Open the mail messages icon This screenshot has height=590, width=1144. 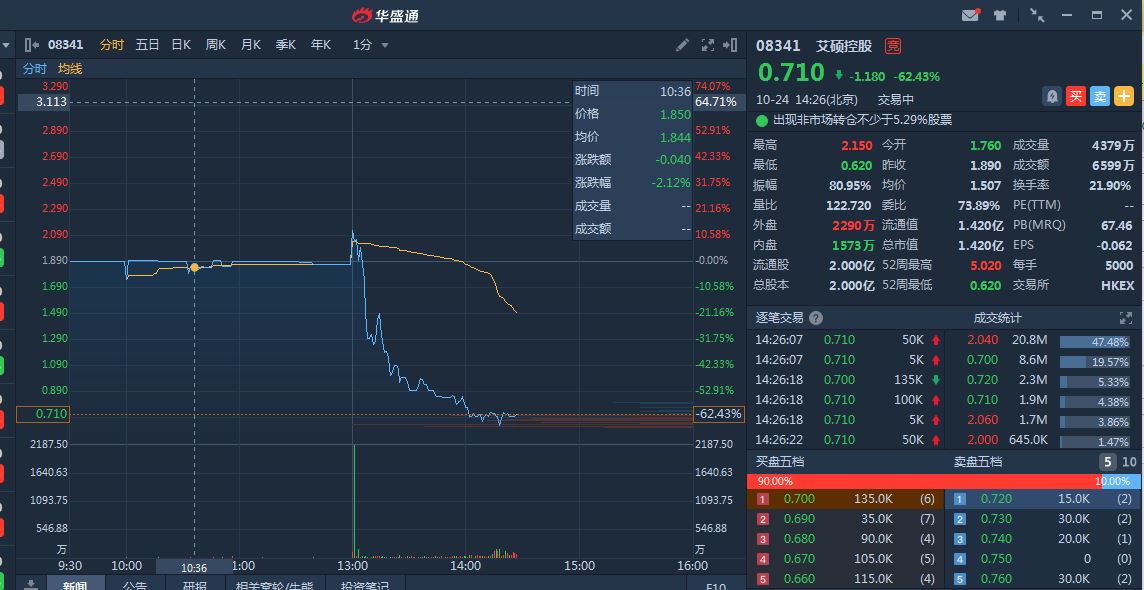(970, 15)
